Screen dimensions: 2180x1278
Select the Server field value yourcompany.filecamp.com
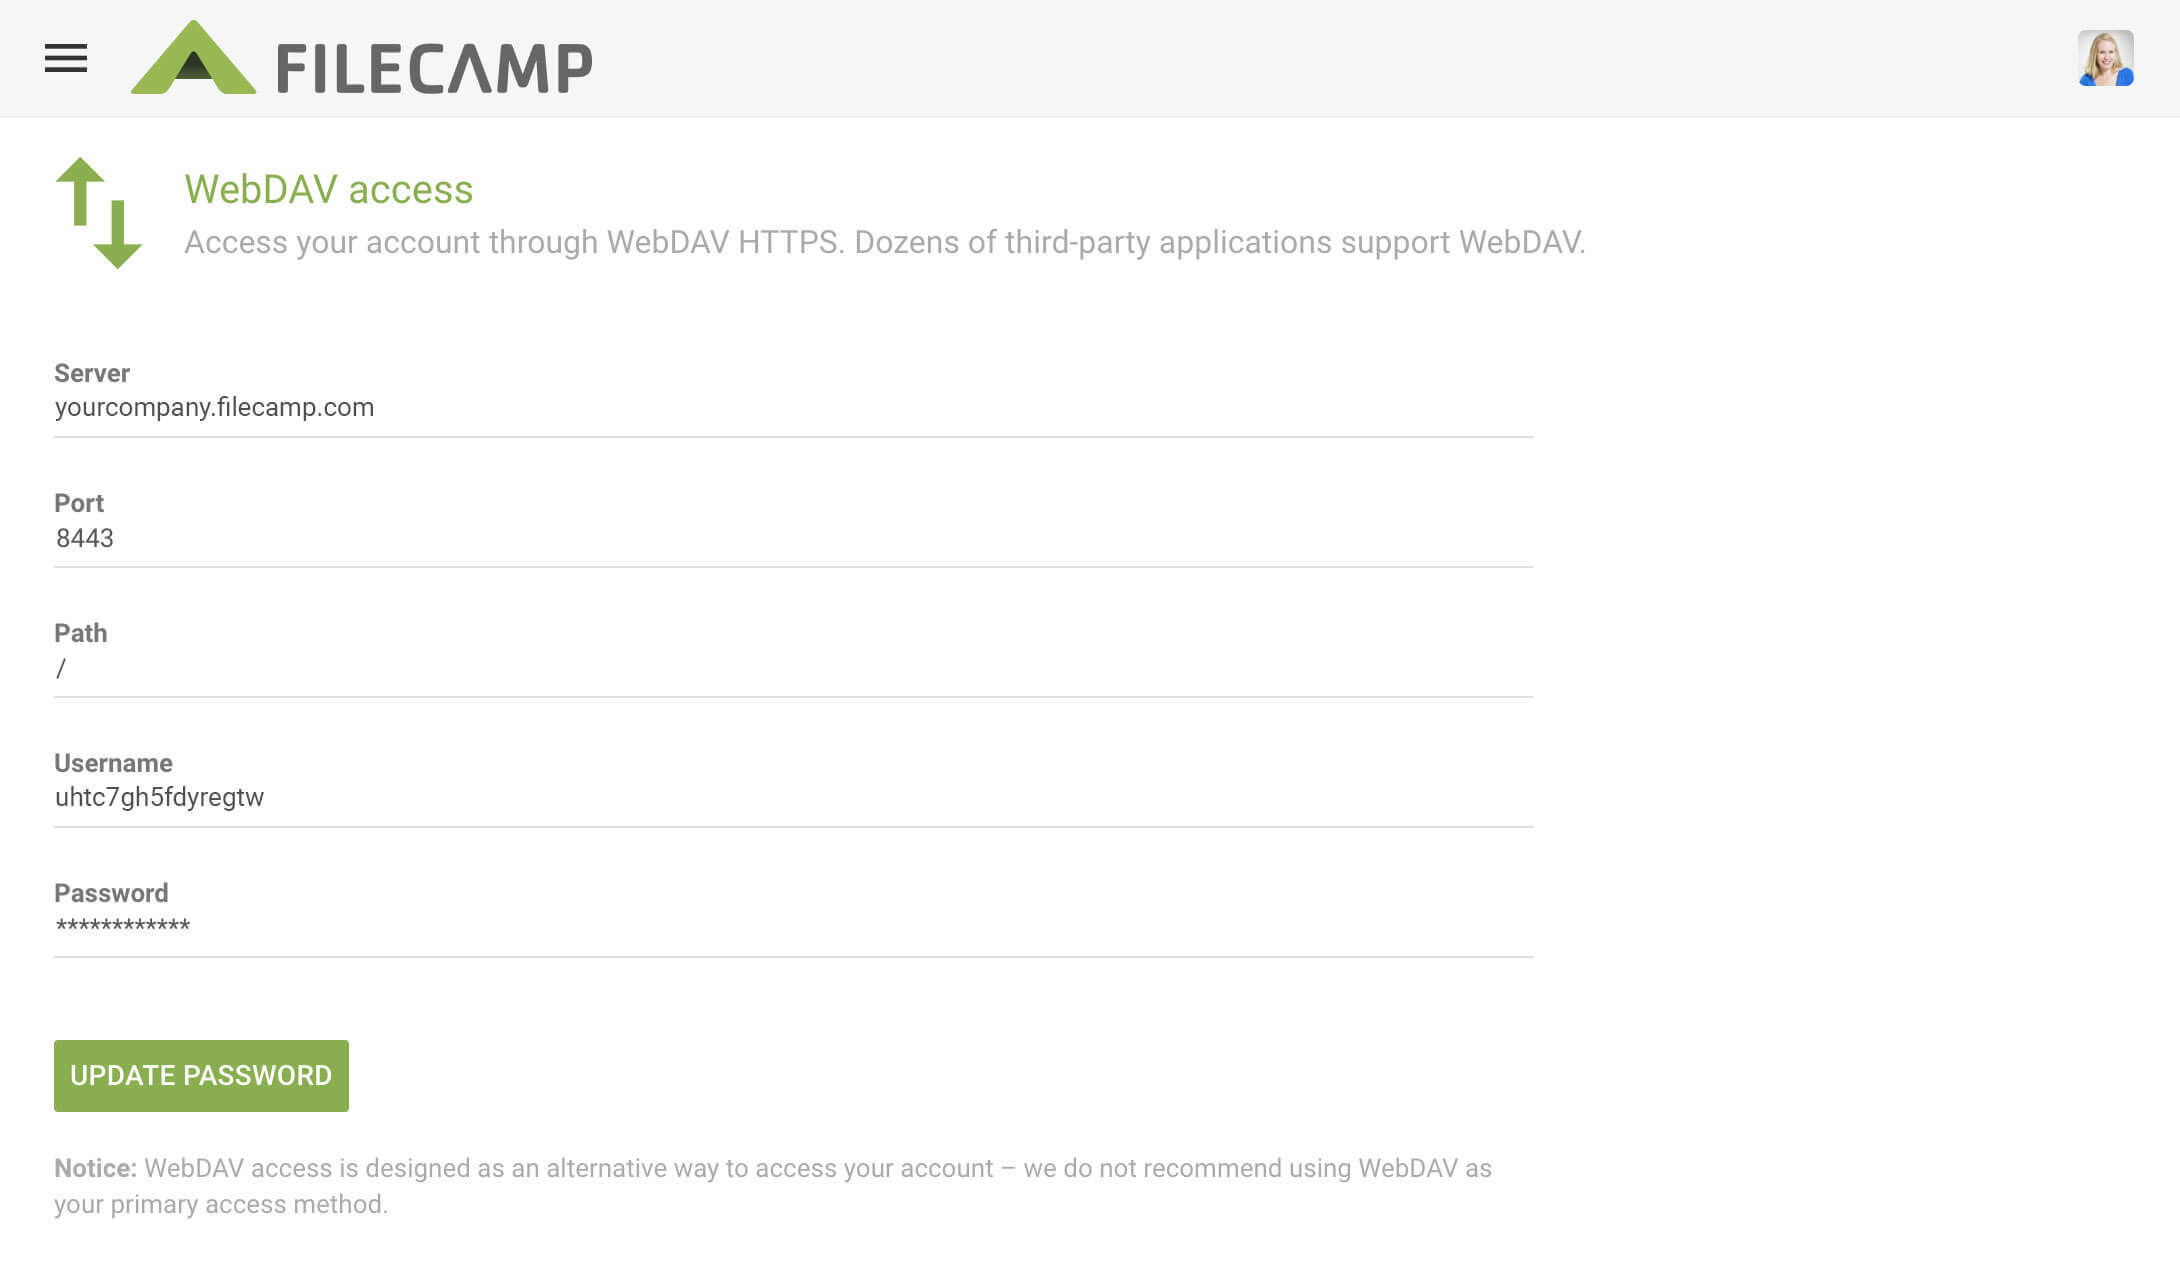pos(214,407)
